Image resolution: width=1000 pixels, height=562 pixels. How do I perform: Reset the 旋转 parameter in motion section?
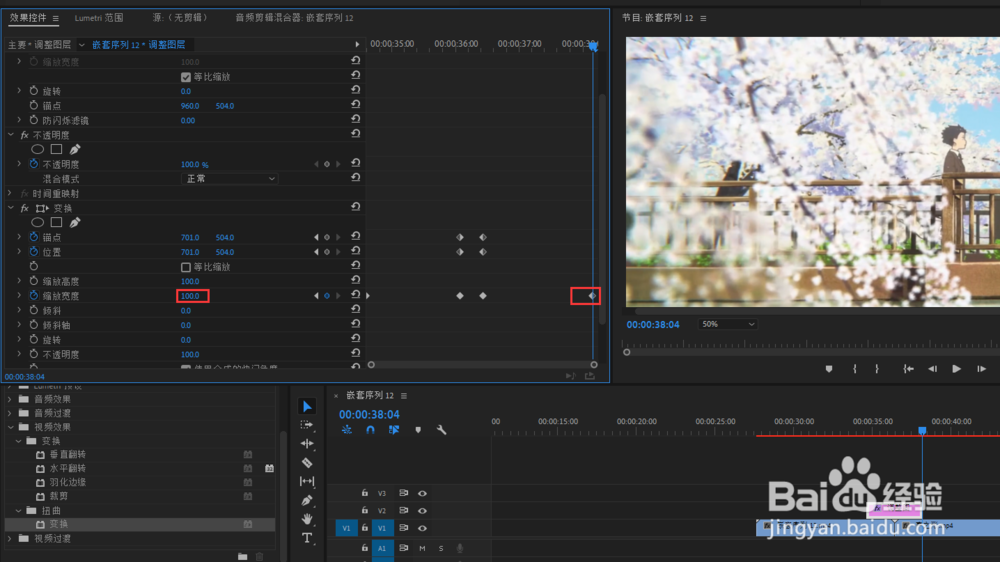click(x=356, y=90)
